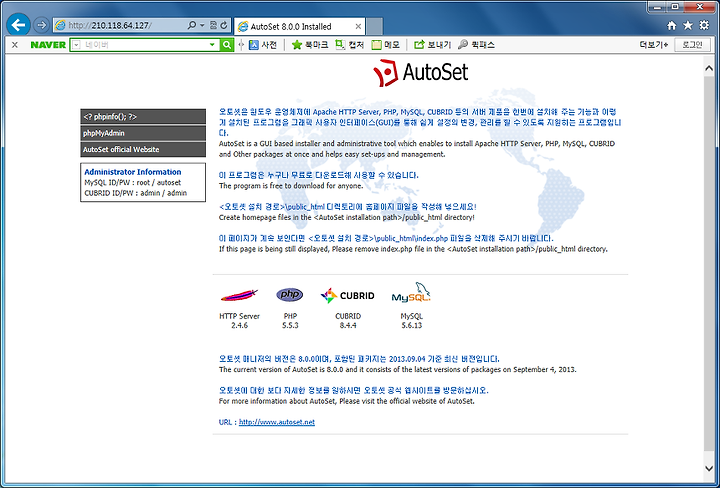This screenshot has width=720, height=488.
Task: Click the PHP 5.5.3 version label
Action: (x=290, y=320)
